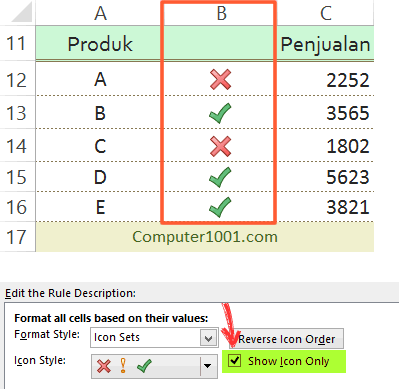Click the select-all corner triangle of the sheet

(x=22, y=13)
